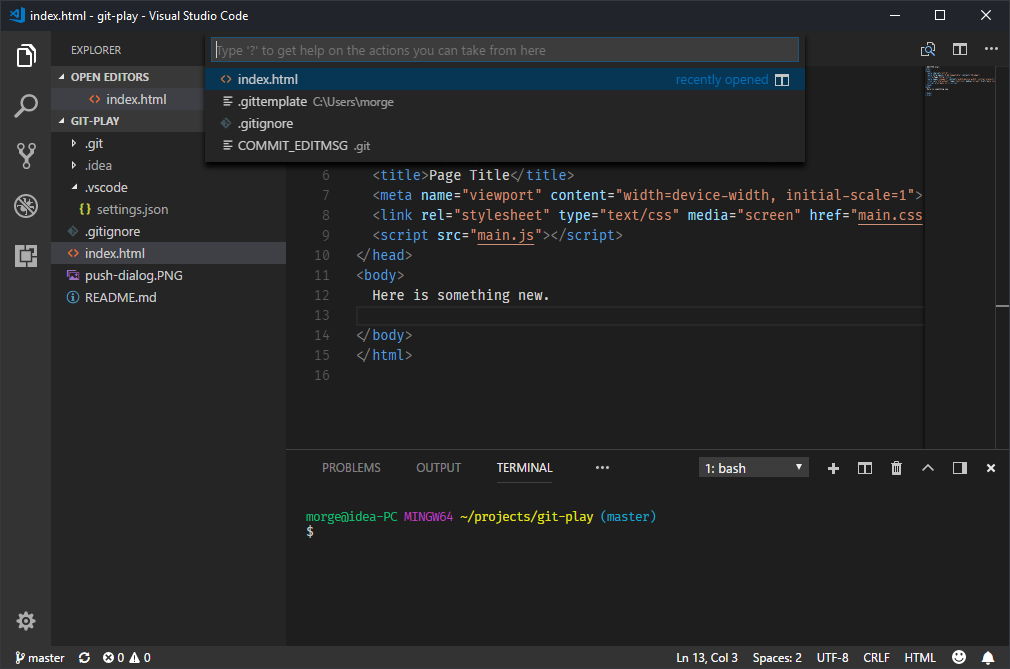
Task: Split the terminal panel
Action: pos(864,467)
